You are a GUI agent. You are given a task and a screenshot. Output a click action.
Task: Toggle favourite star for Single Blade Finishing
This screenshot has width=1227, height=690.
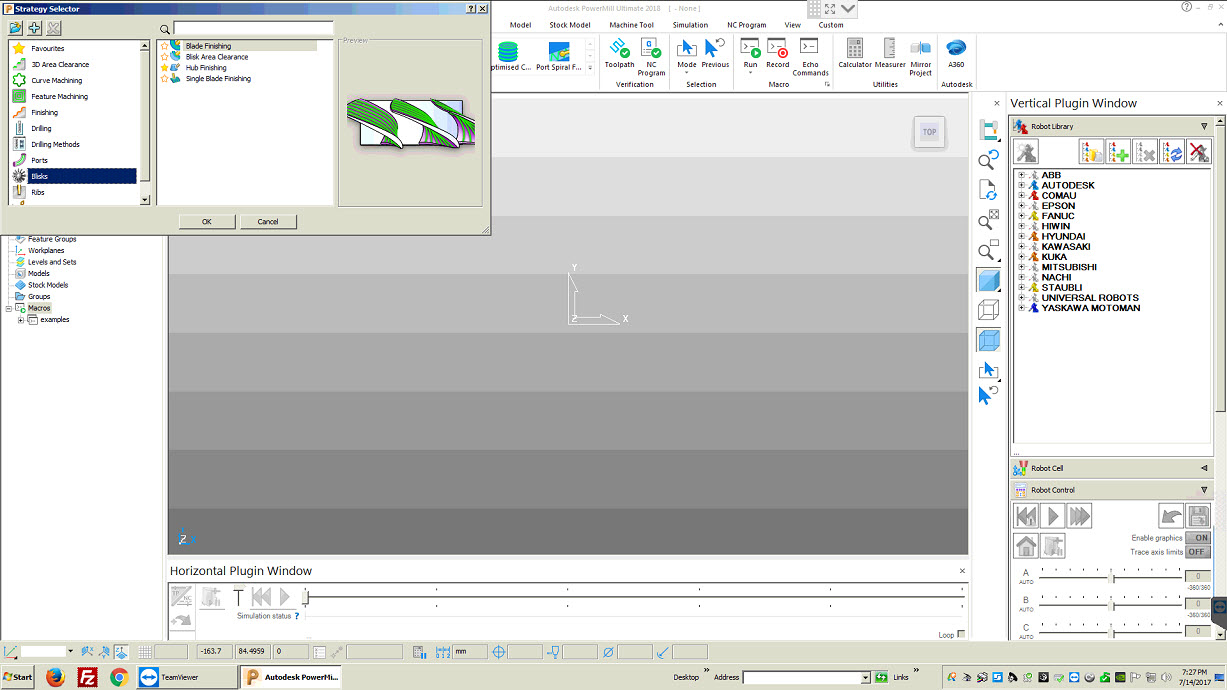(164, 79)
